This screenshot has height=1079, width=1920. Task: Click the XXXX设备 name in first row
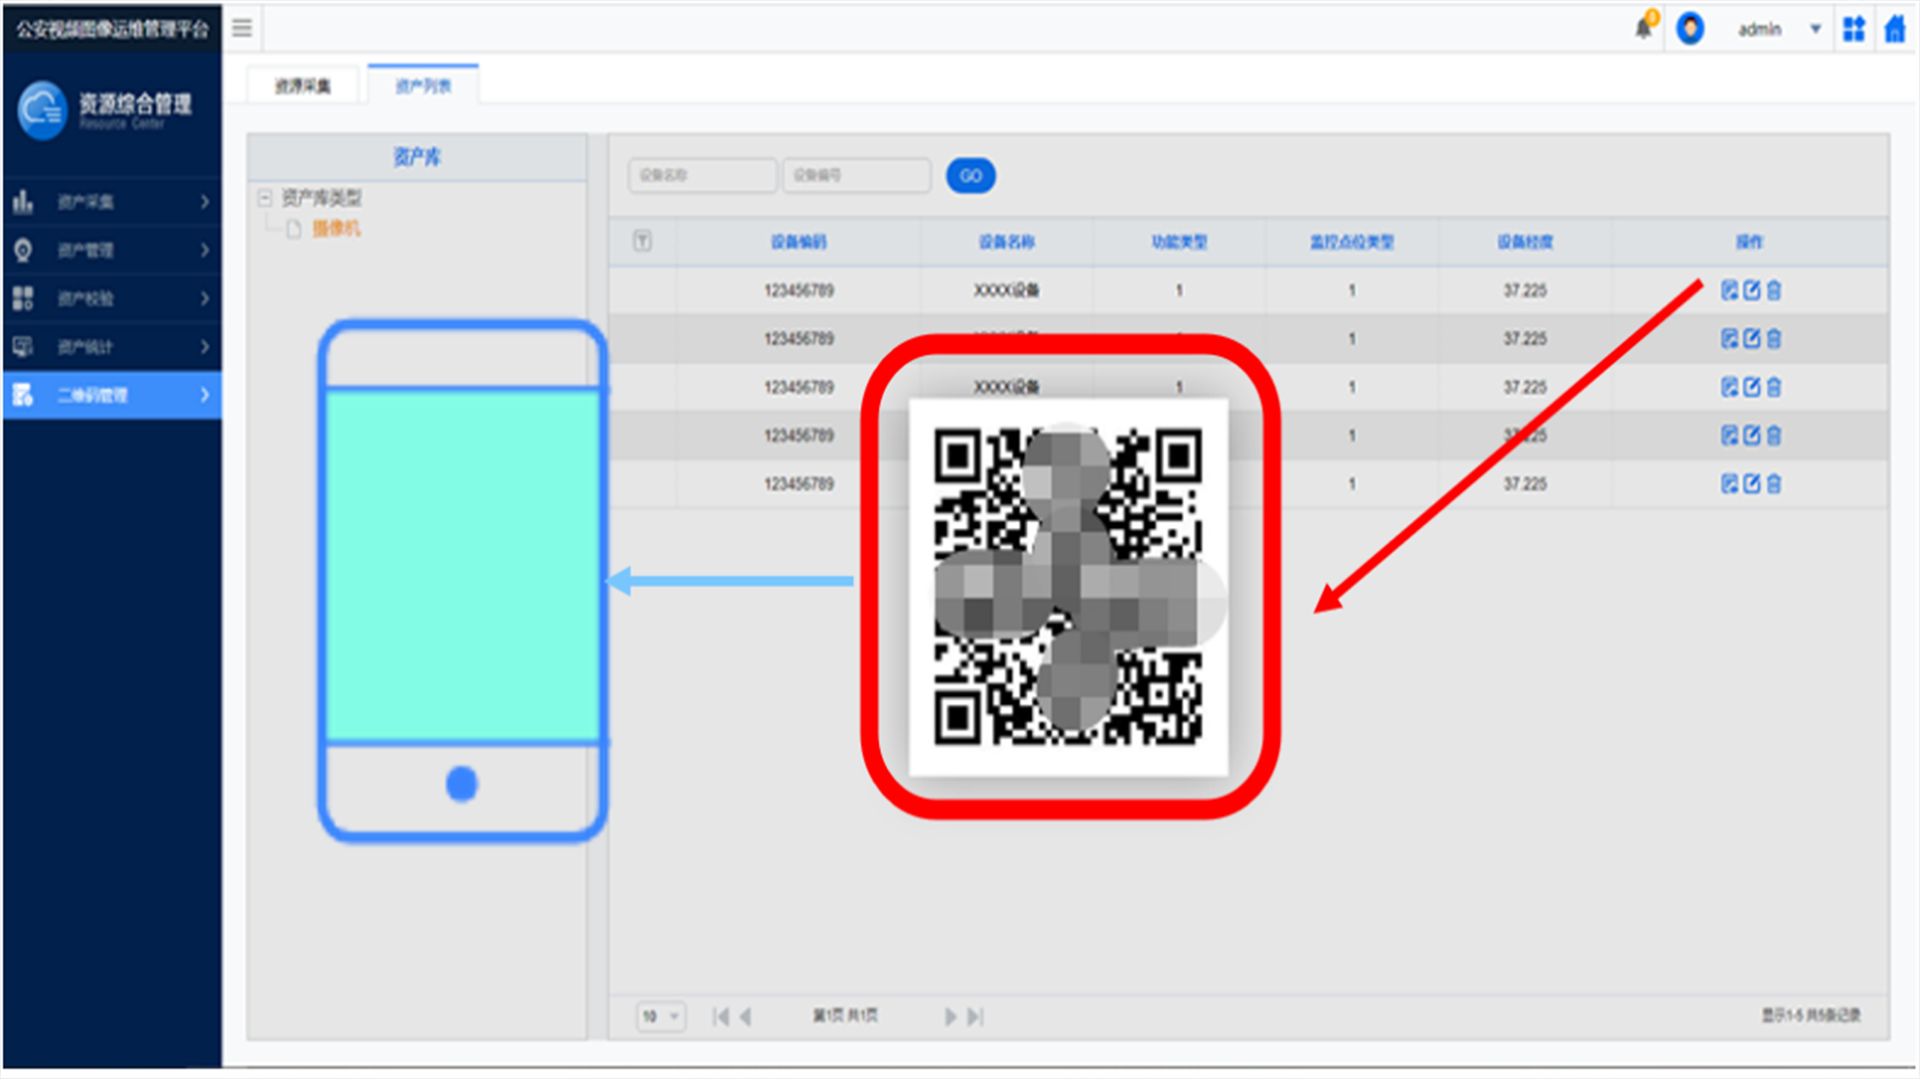(x=1006, y=290)
